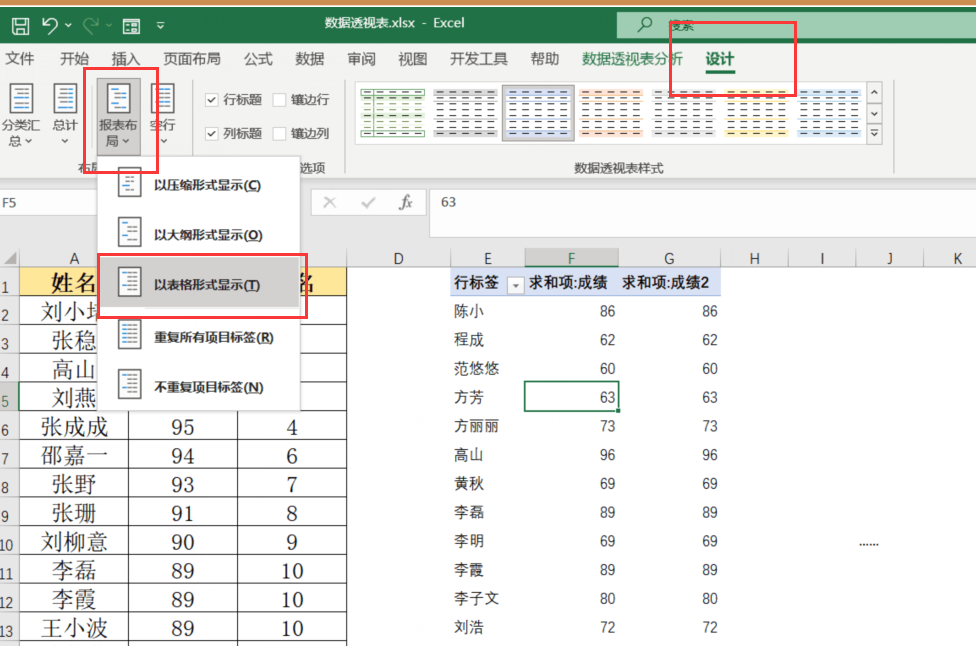Viewport: 976px width, 646px height.
Task: Toggle the 行标题 checkbox
Action: pyautogui.click(x=212, y=100)
